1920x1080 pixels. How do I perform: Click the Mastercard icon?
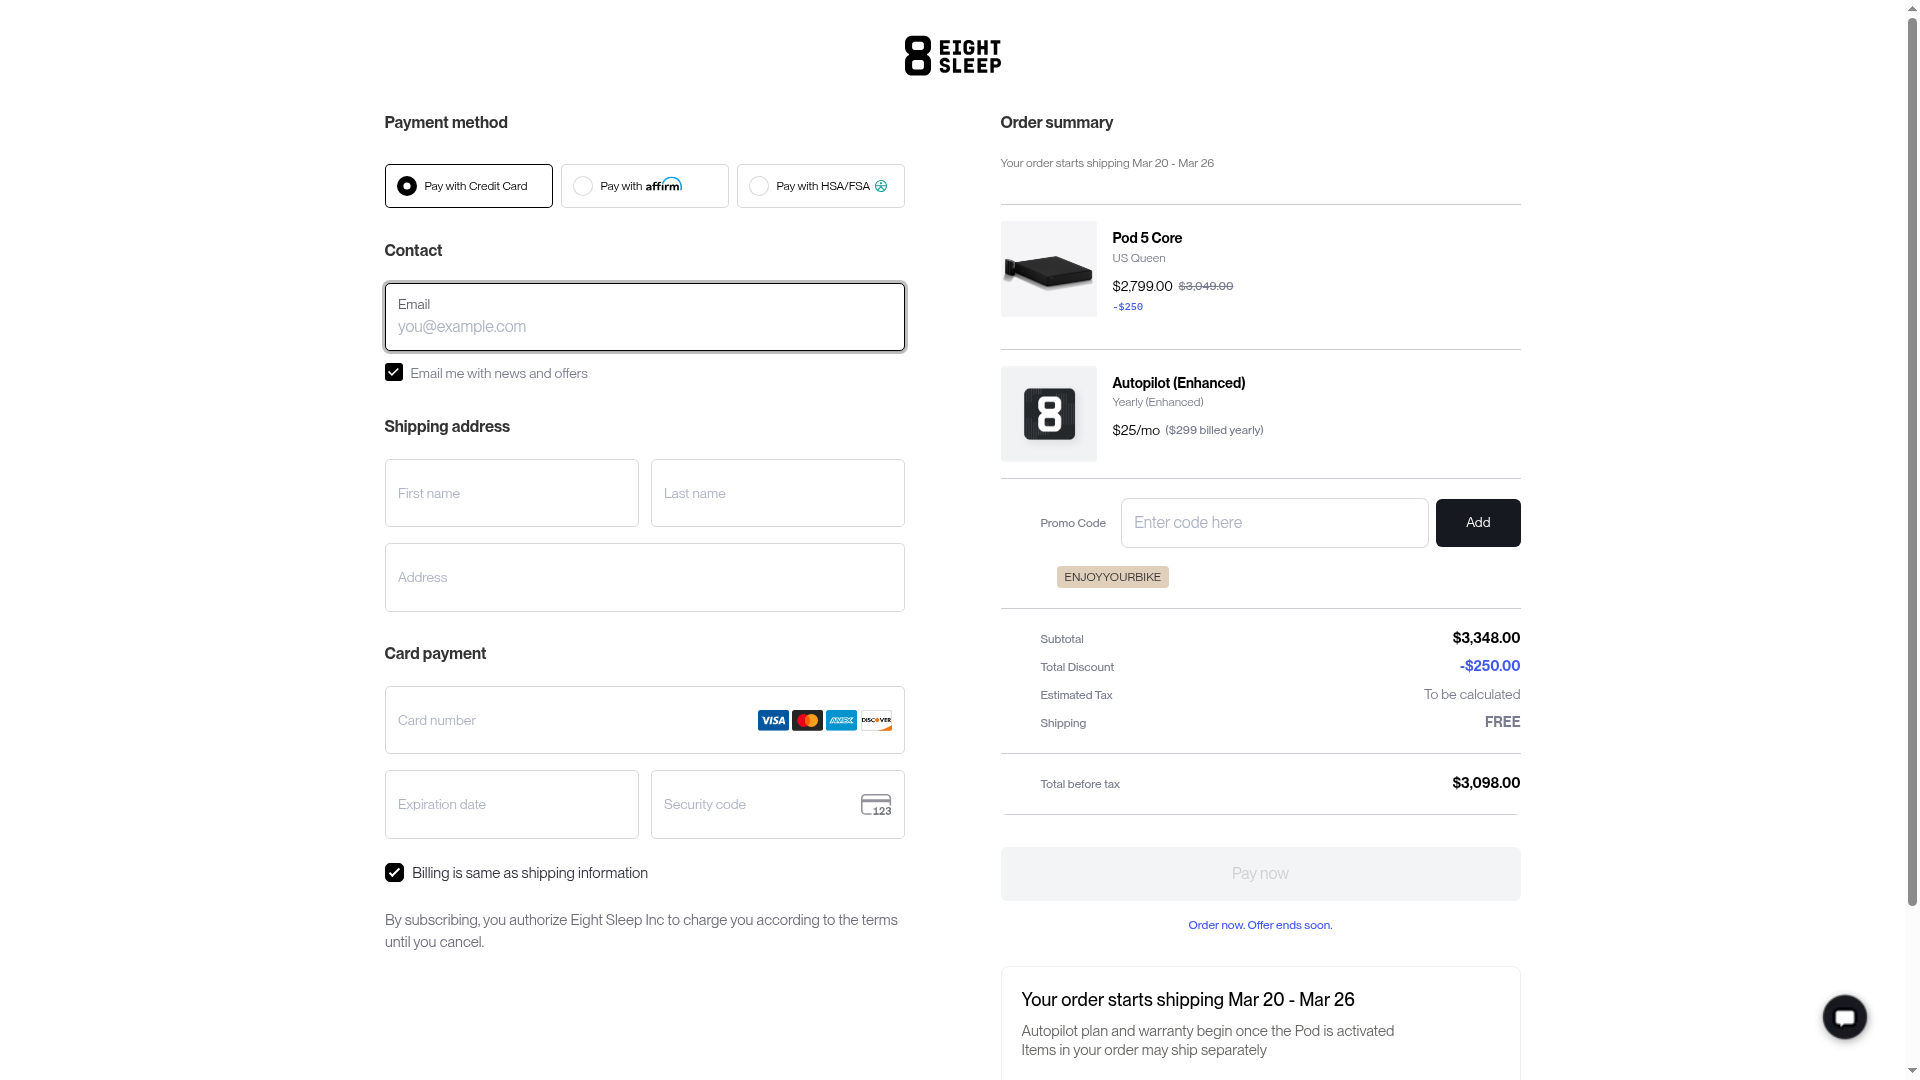point(807,720)
